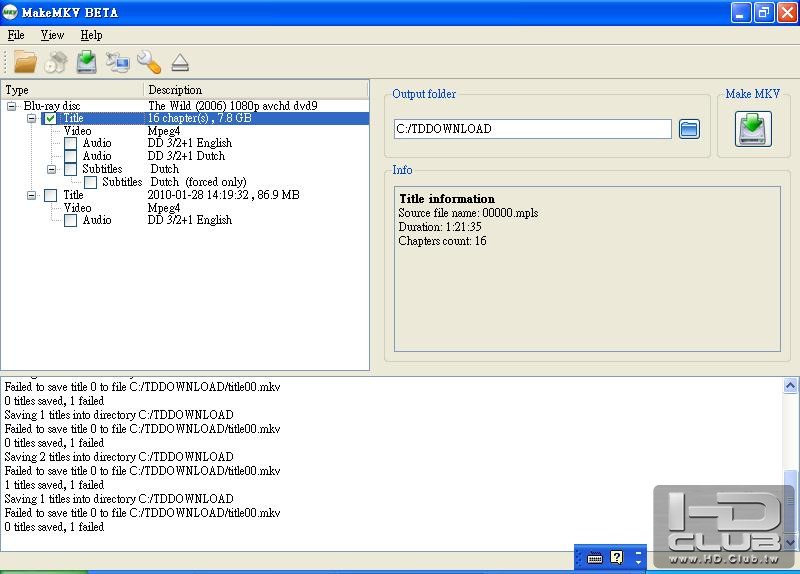The height and width of the screenshot is (574, 800).
Task: Select the Blu-ray disc tree row
Action: (185, 106)
